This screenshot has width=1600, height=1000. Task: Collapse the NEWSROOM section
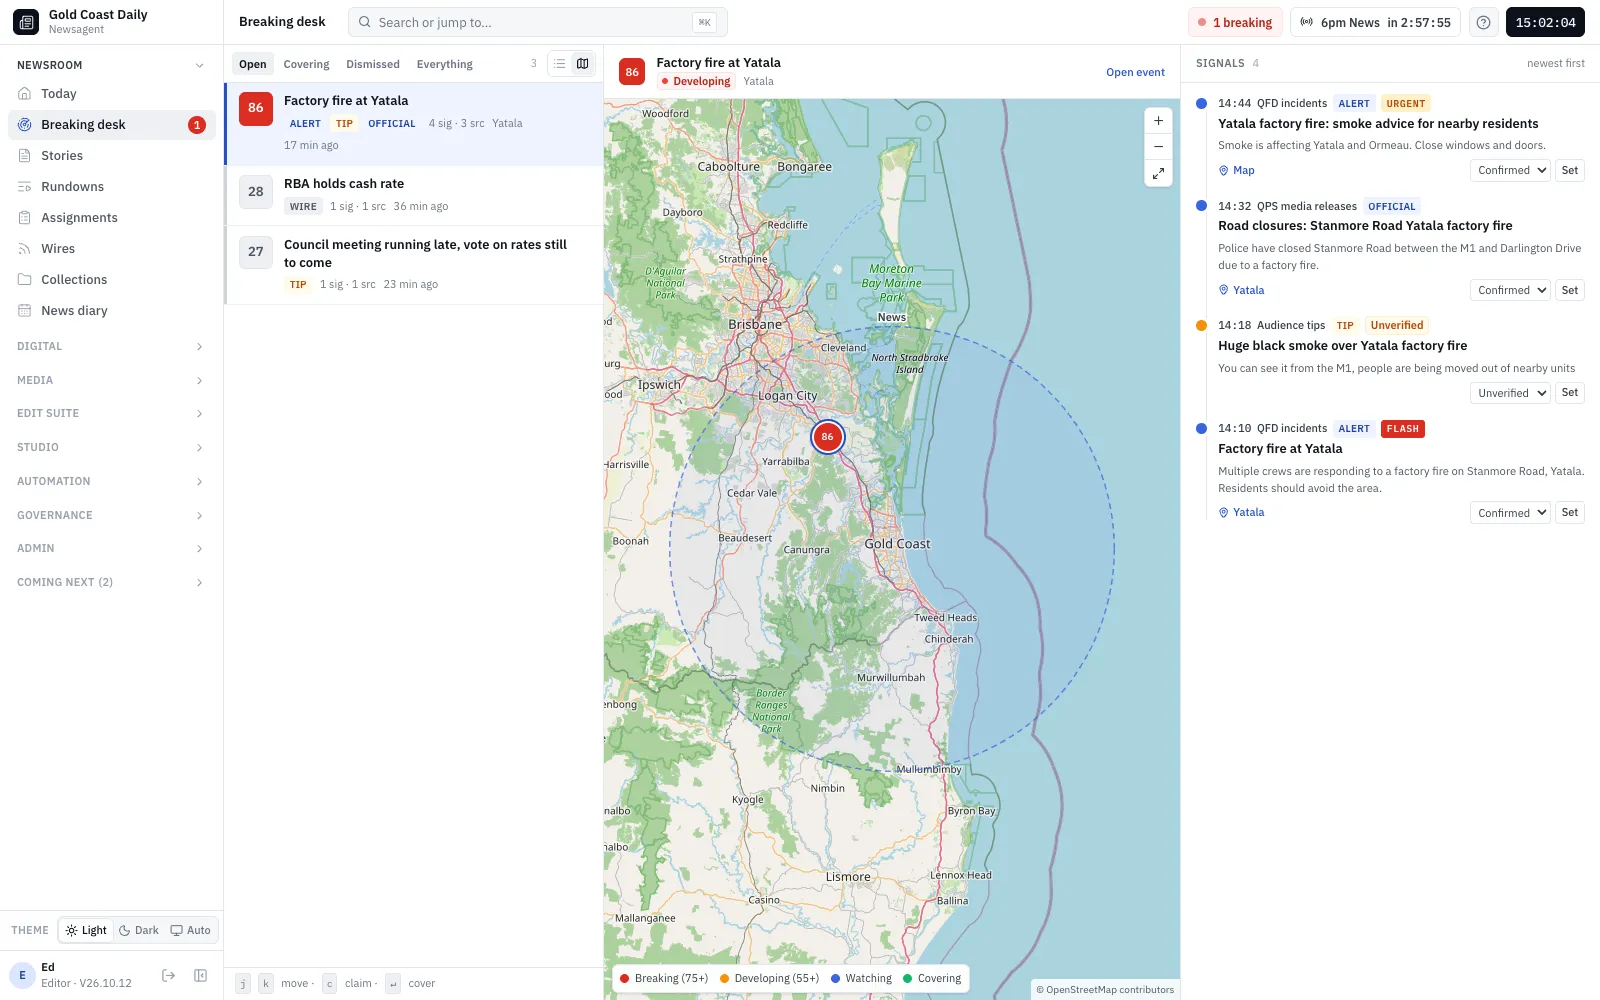(x=111, y=65)
